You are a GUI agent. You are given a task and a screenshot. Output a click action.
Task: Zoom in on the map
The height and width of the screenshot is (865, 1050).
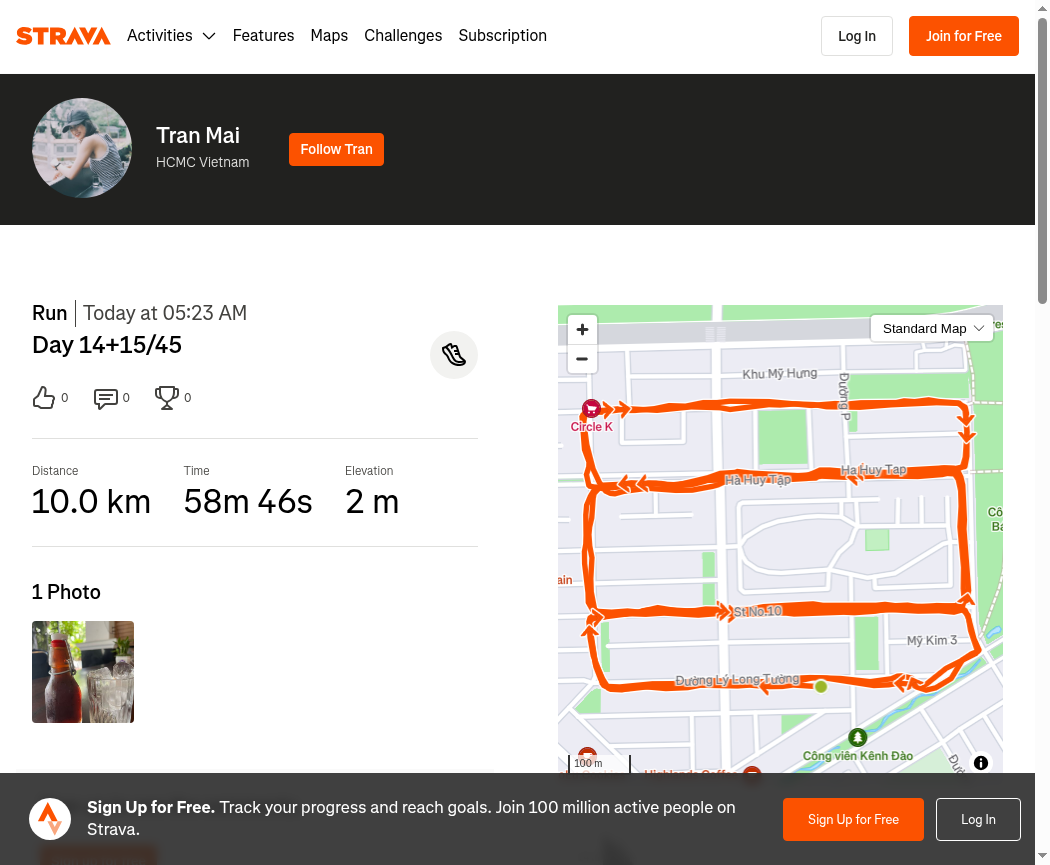(x=583, y=329)
